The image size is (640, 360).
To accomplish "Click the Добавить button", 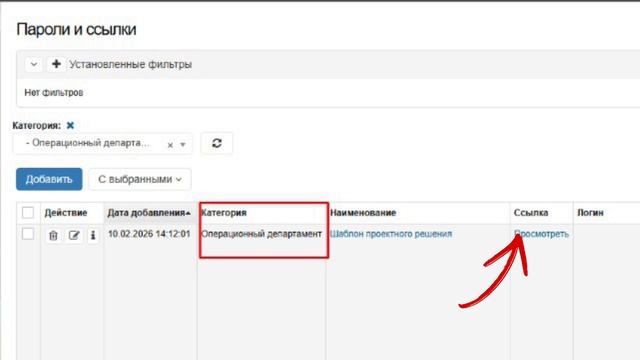I will coord(49,179).
